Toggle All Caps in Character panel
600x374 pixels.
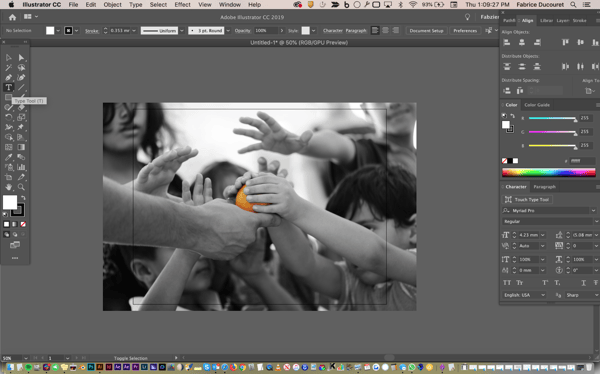(x=507, y=283)
